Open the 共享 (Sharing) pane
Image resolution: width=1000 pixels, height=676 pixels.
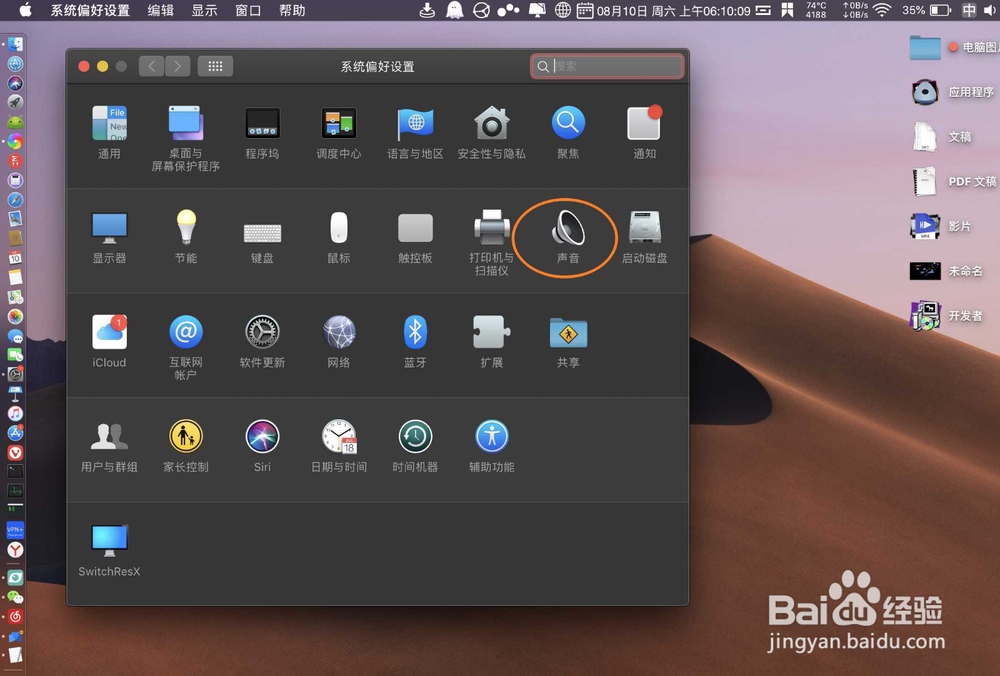(x=568, y=341)
